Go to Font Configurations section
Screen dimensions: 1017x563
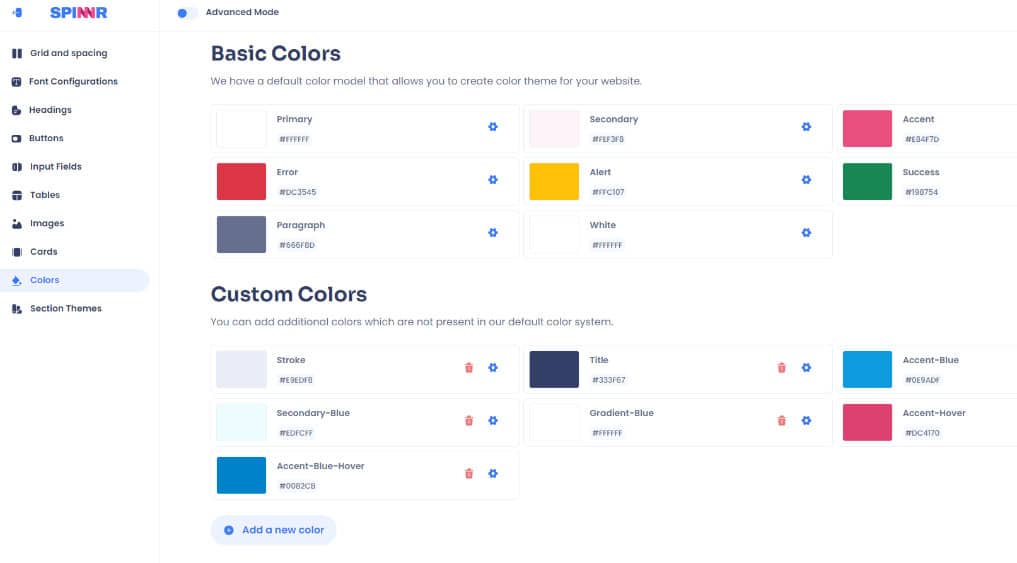[x=73, y=82]
